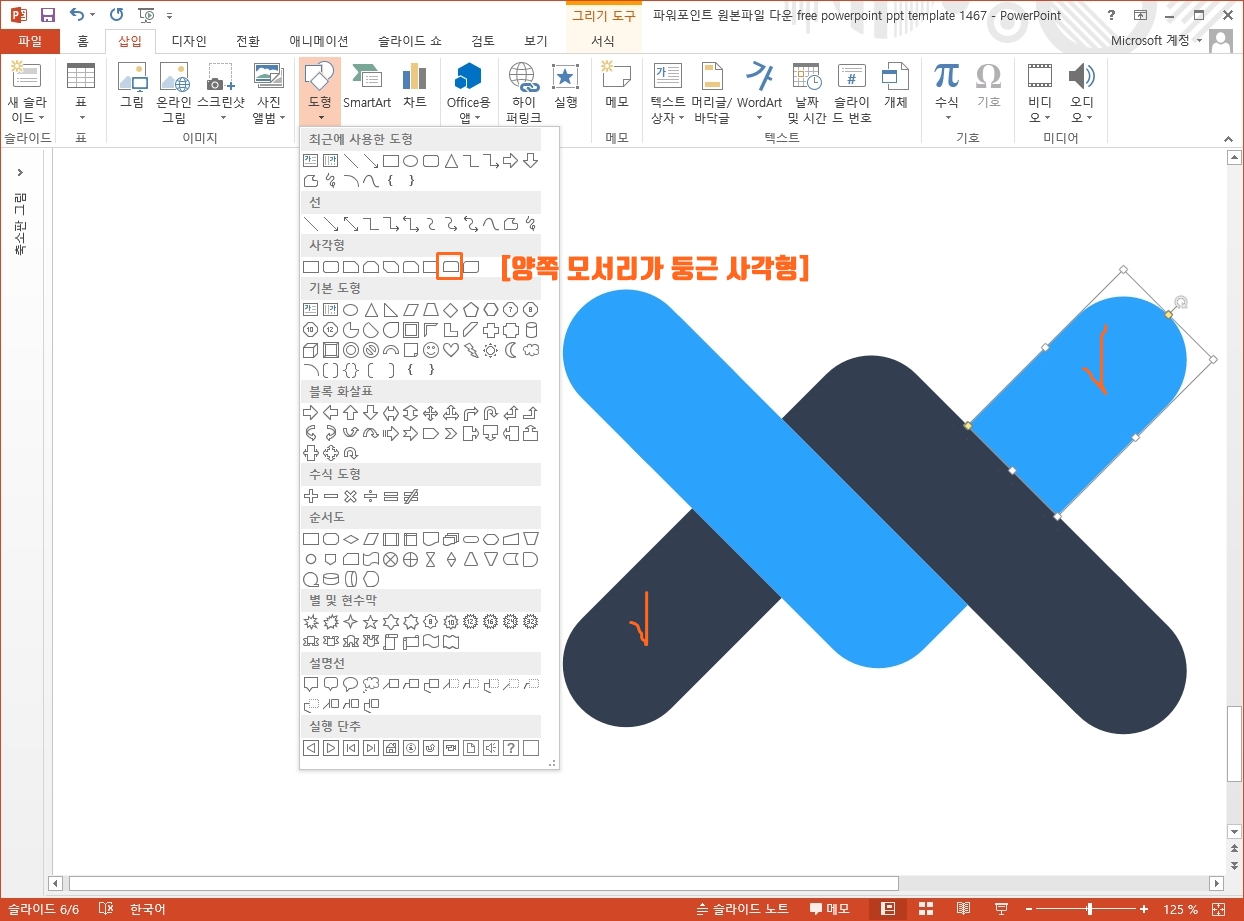Pick the 32-point star shape
Viewport: 1244px width, 921px height.
531,621
